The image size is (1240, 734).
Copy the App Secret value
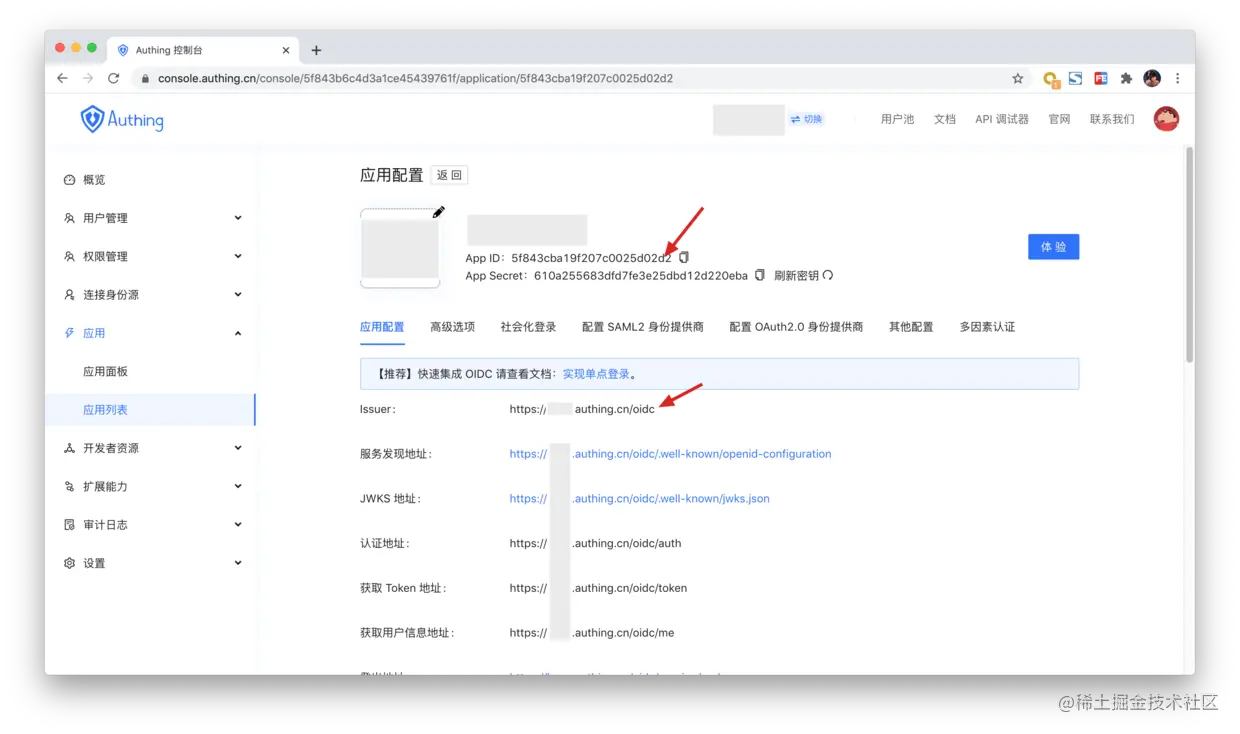pyautogui.click(x=760, y=275)
